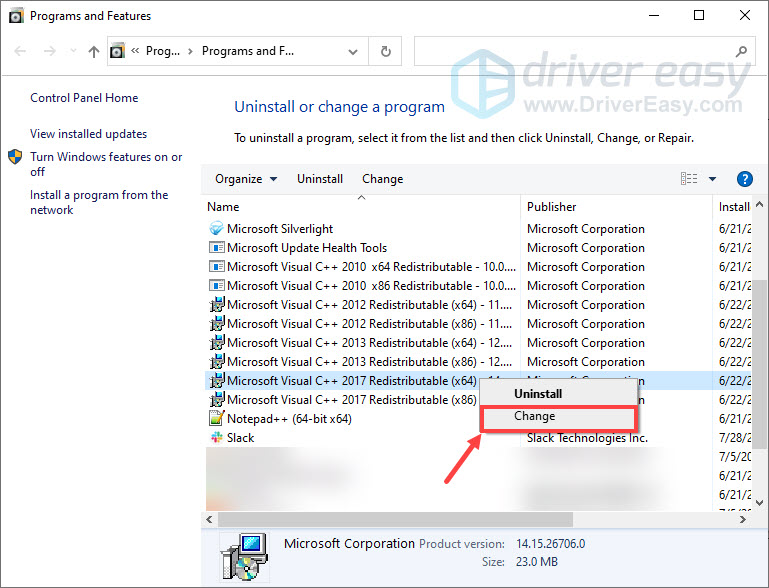Image resolution: width=769 pixels, height=588 pixels.
Task: Focus the Search Programs and Features box
Action: click(x=585, y=51)
